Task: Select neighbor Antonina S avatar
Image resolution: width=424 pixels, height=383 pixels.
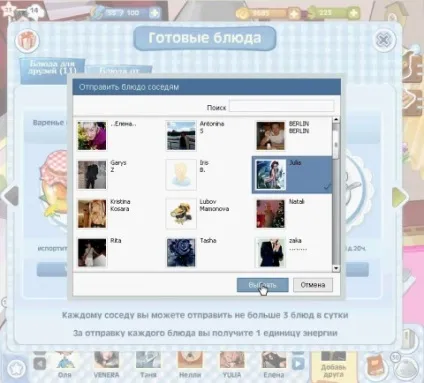Action: coord(181,136)
